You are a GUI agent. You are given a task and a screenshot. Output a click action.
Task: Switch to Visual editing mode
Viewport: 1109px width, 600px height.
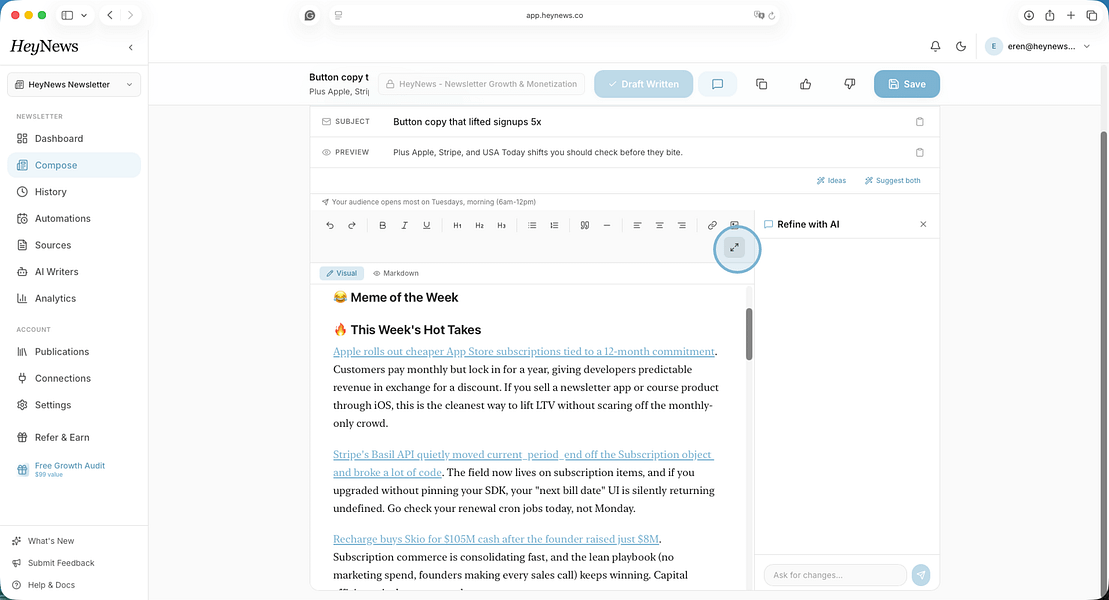[x=342, y=273]
